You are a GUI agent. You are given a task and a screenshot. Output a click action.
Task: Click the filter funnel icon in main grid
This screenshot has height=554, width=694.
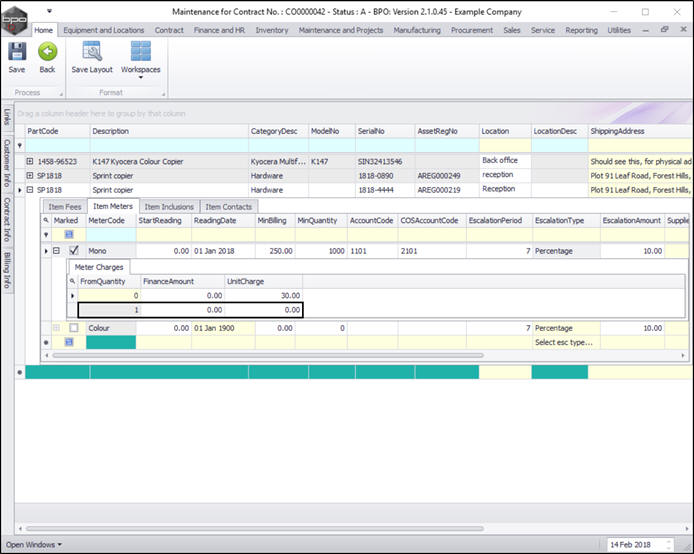[x=20, y=146]
